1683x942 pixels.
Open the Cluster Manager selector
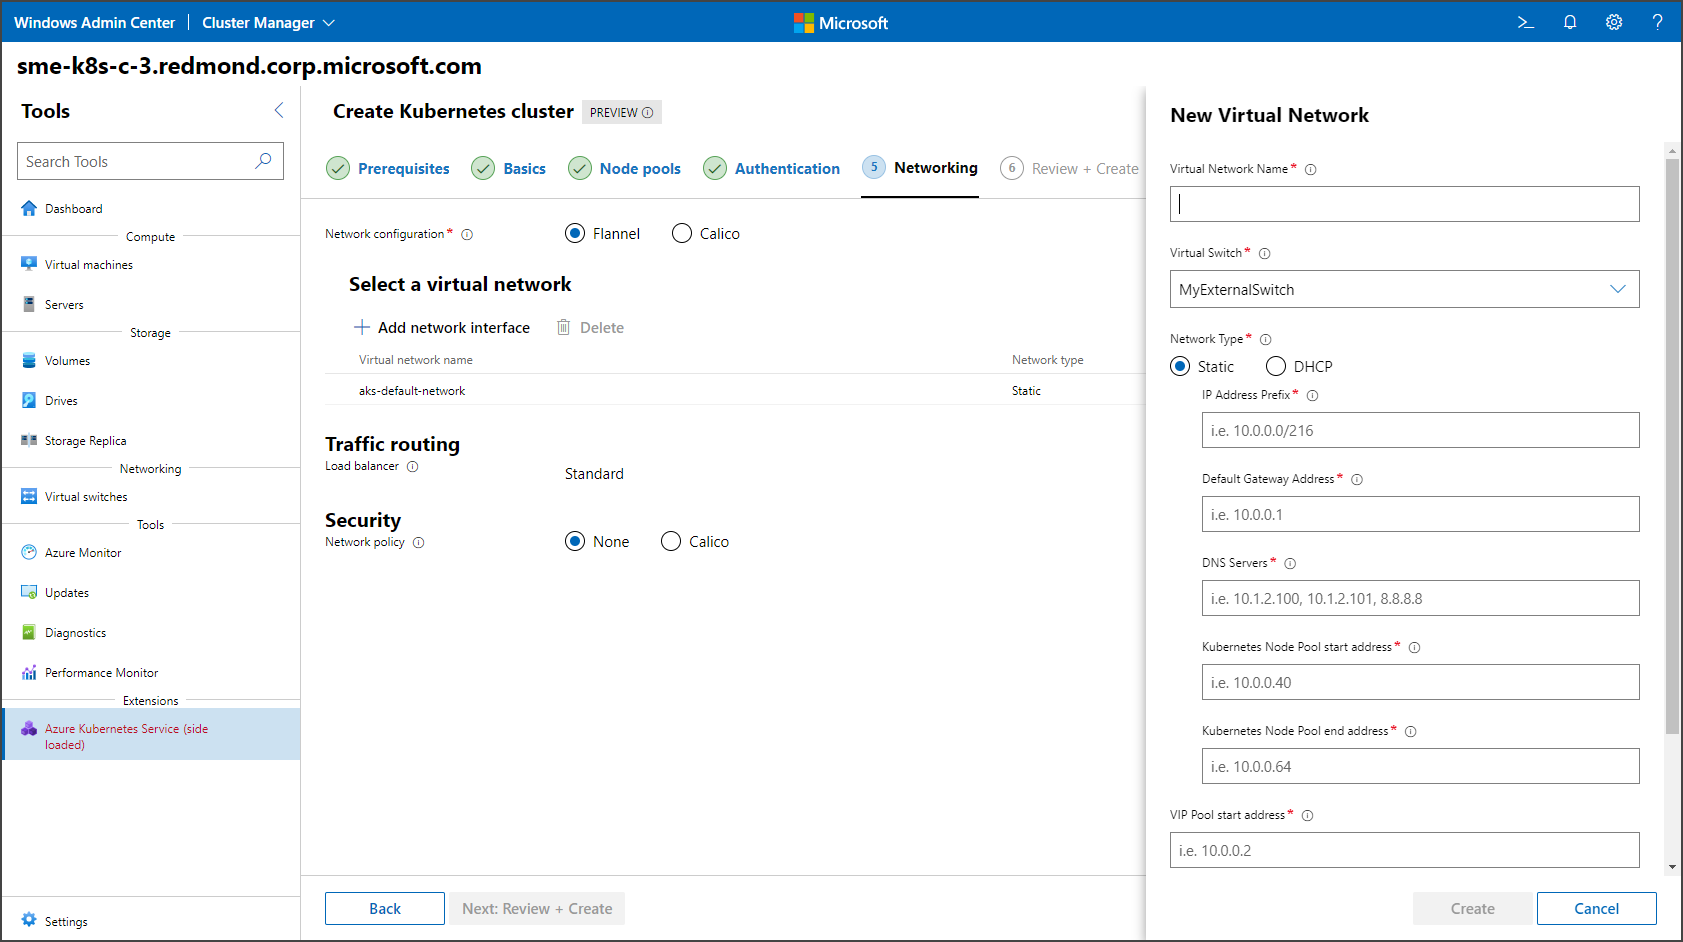267,22
